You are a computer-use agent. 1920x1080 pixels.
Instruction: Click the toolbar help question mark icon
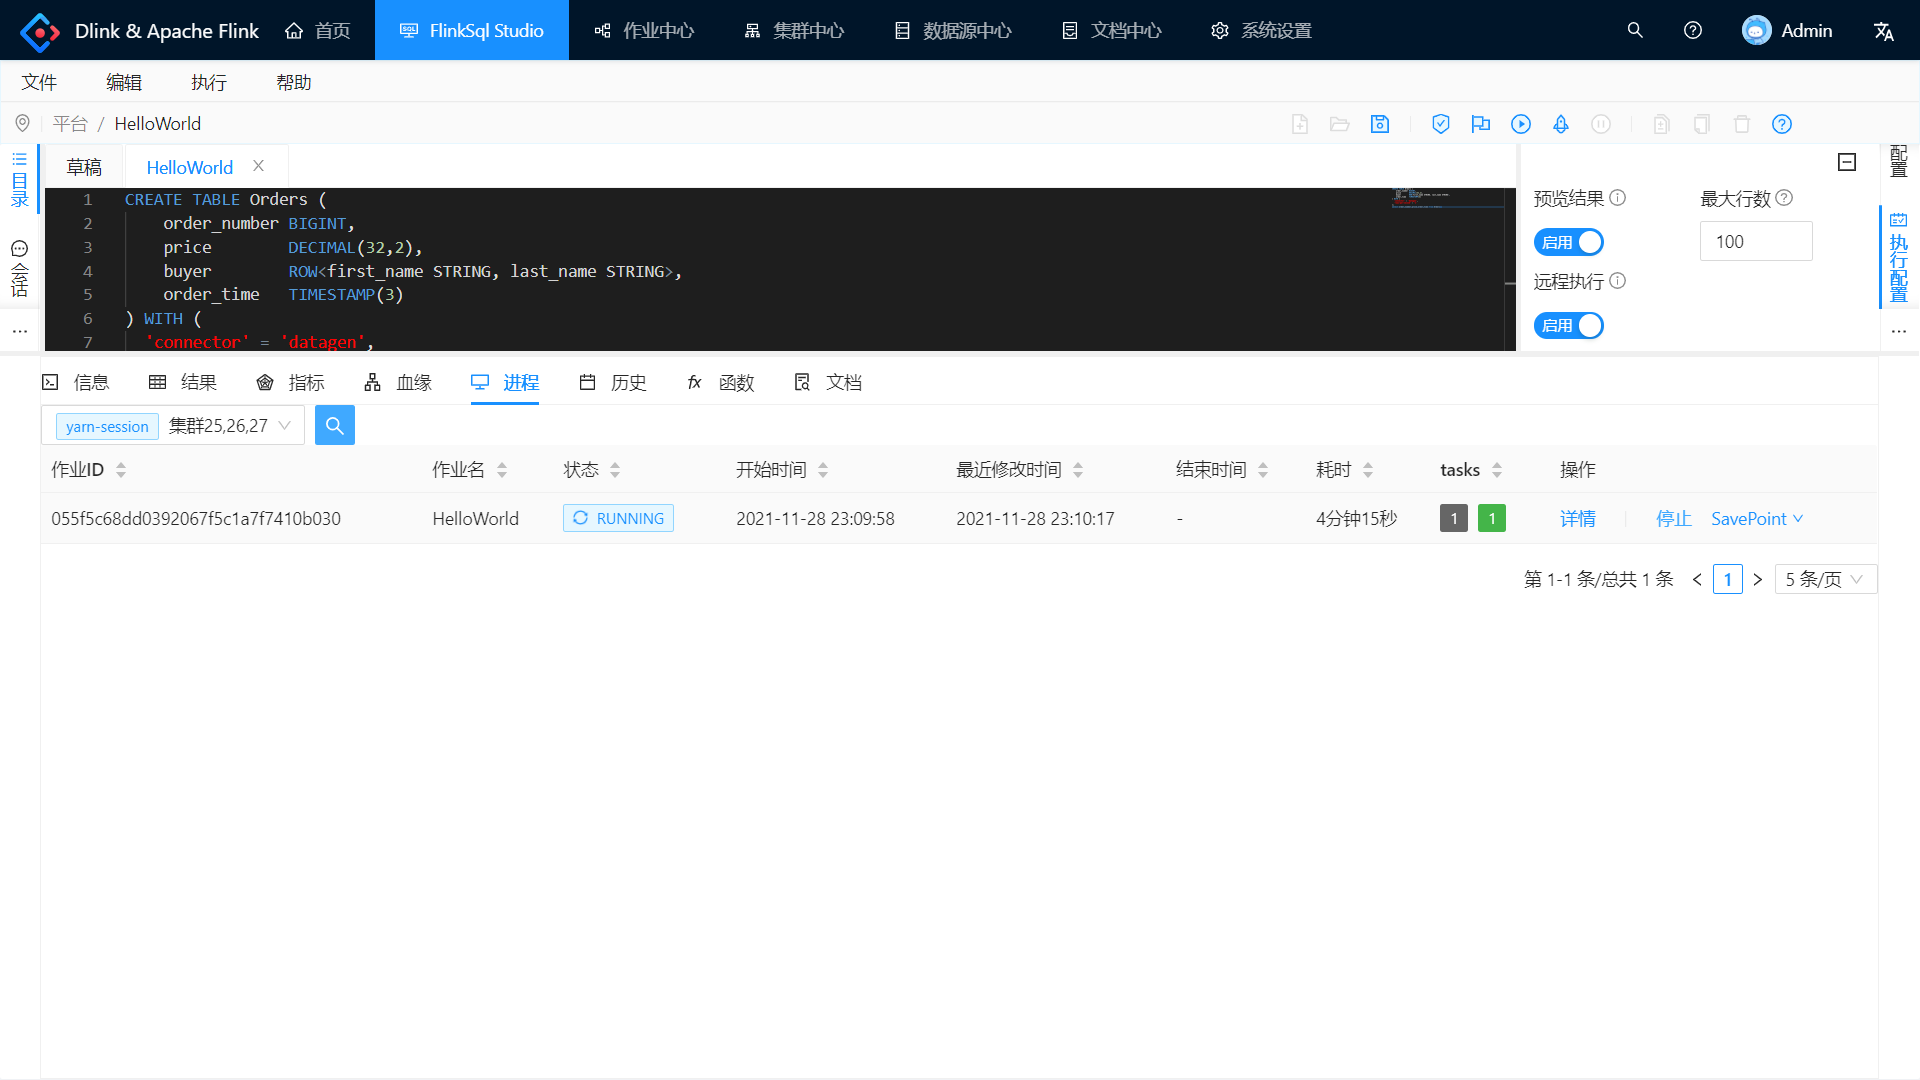point(1782,124)
